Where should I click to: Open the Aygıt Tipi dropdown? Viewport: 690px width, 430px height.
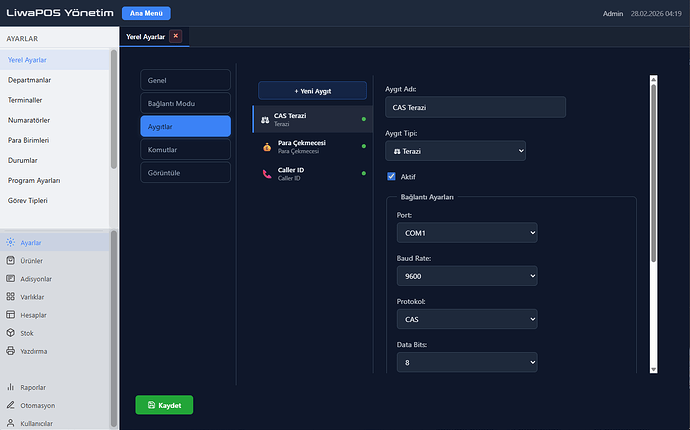[x=455, y=150]
